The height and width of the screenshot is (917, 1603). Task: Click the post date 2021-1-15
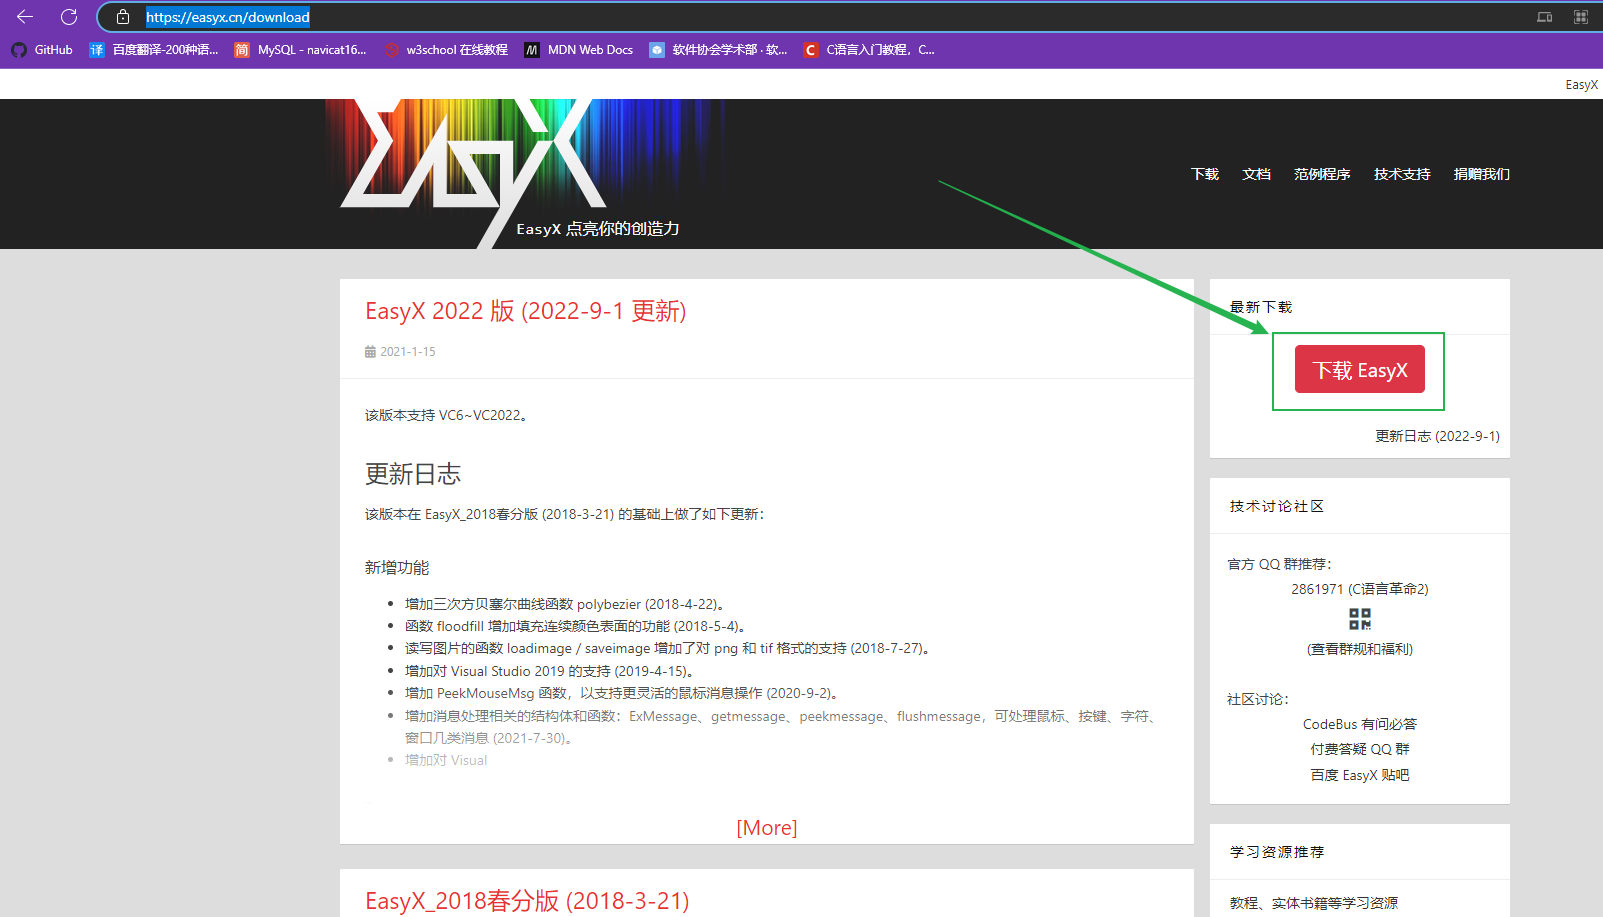click(x=400, y=352)
